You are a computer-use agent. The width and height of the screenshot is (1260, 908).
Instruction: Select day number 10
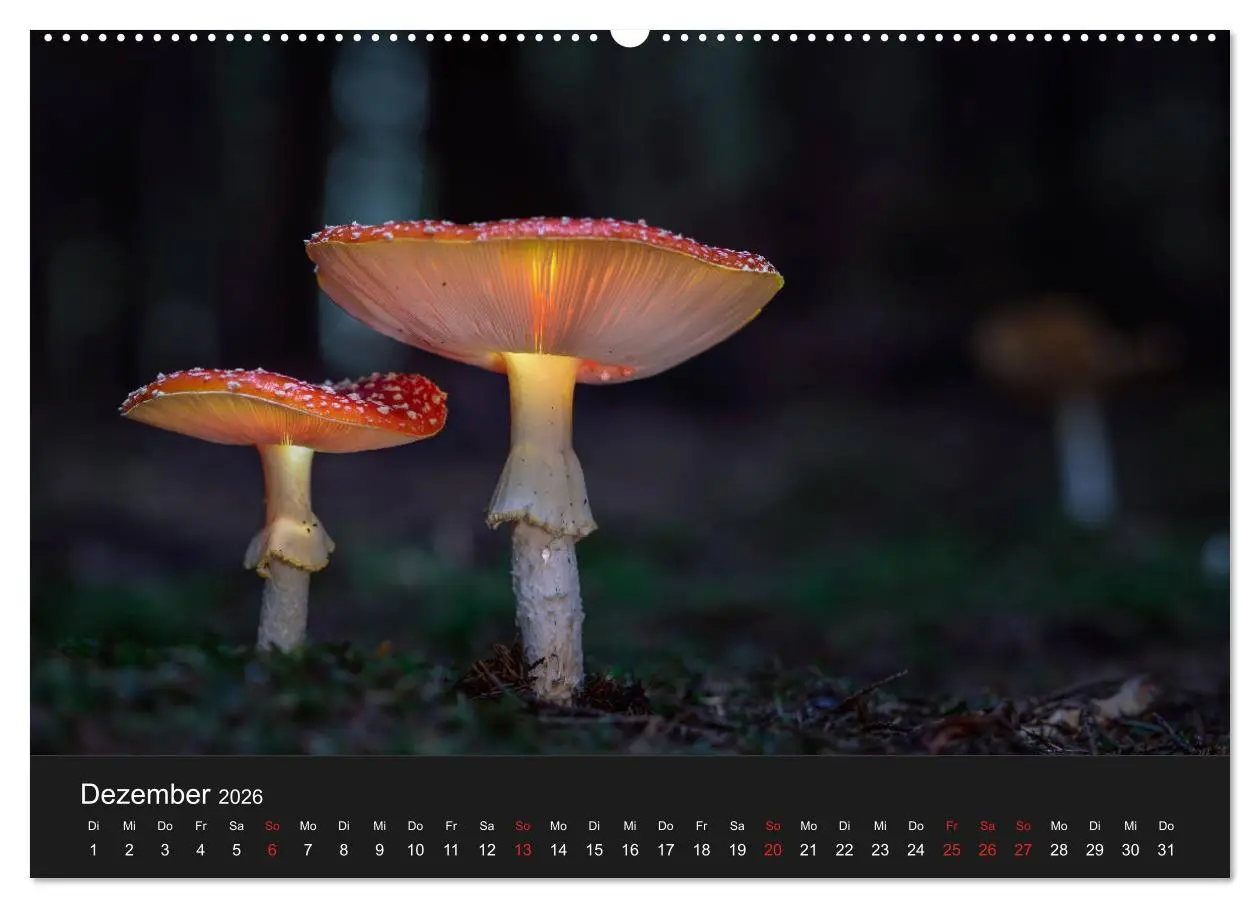pos(415,850)
